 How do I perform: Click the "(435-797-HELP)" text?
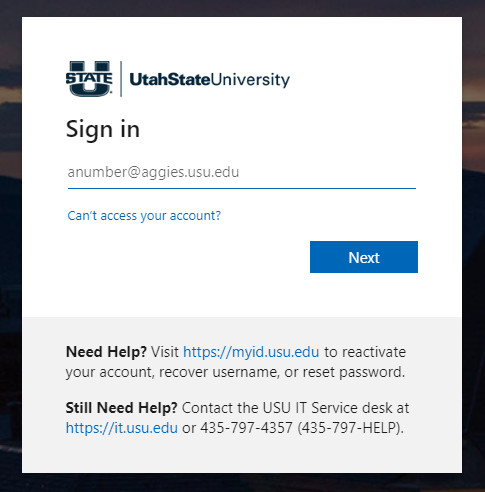click(x=350, y=428)
